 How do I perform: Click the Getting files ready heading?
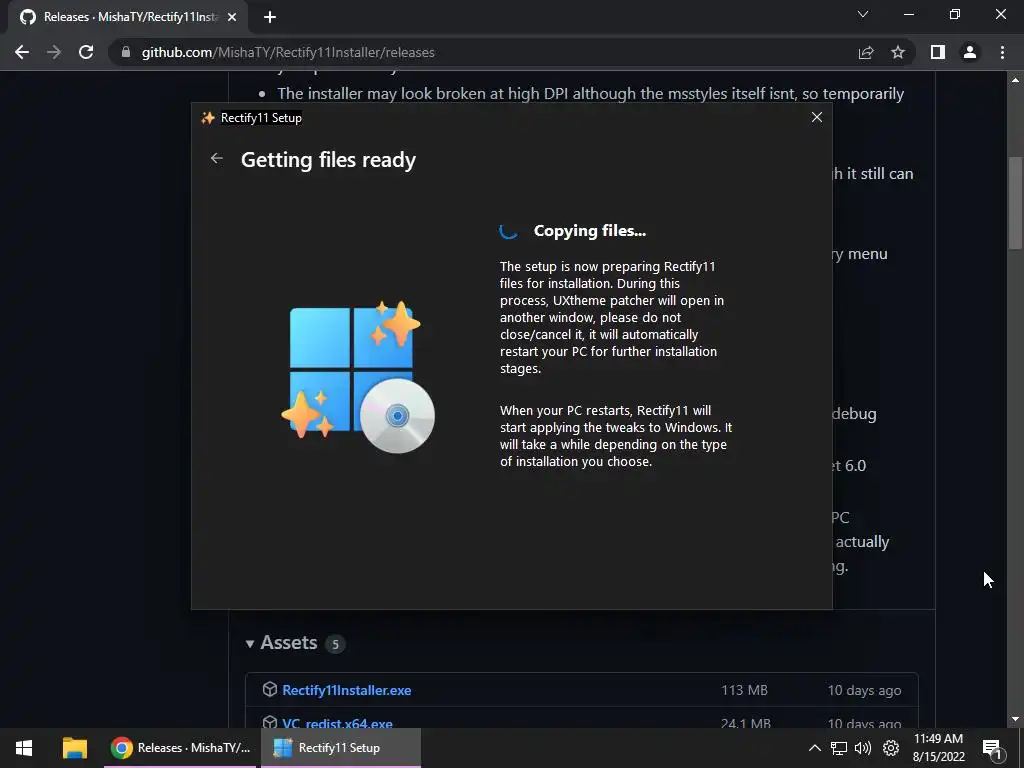click(328, 160)
